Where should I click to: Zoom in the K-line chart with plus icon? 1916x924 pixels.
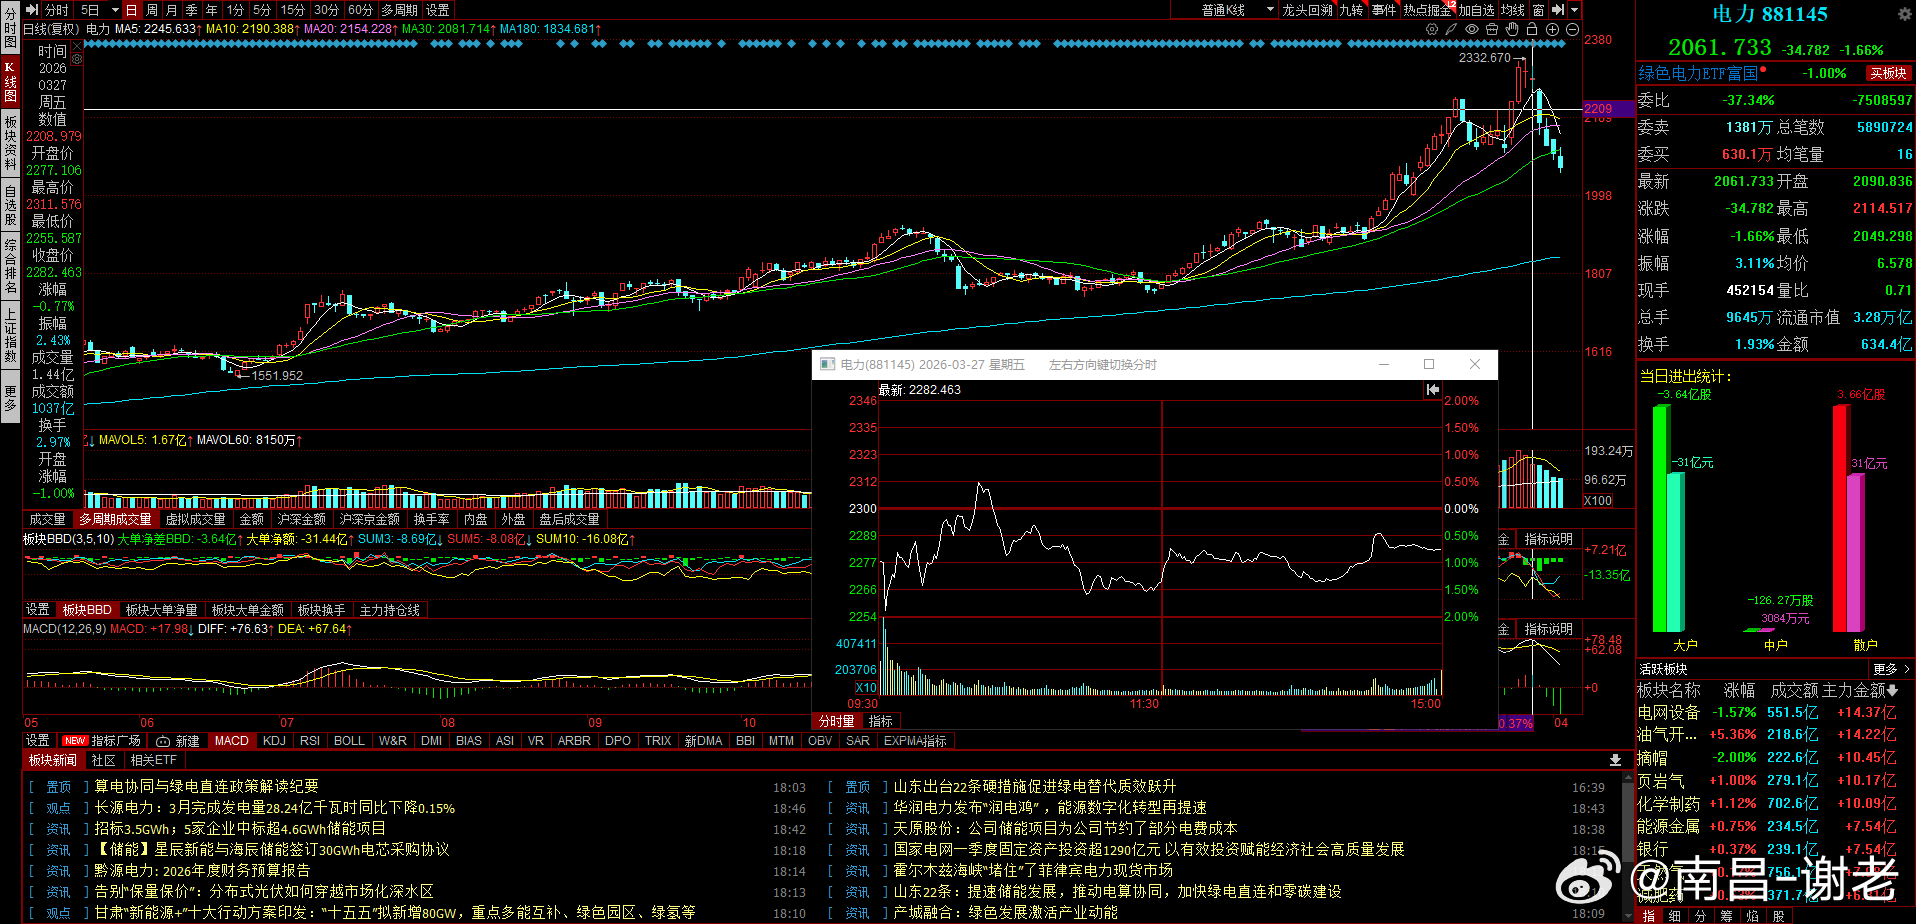point(1552,29)
